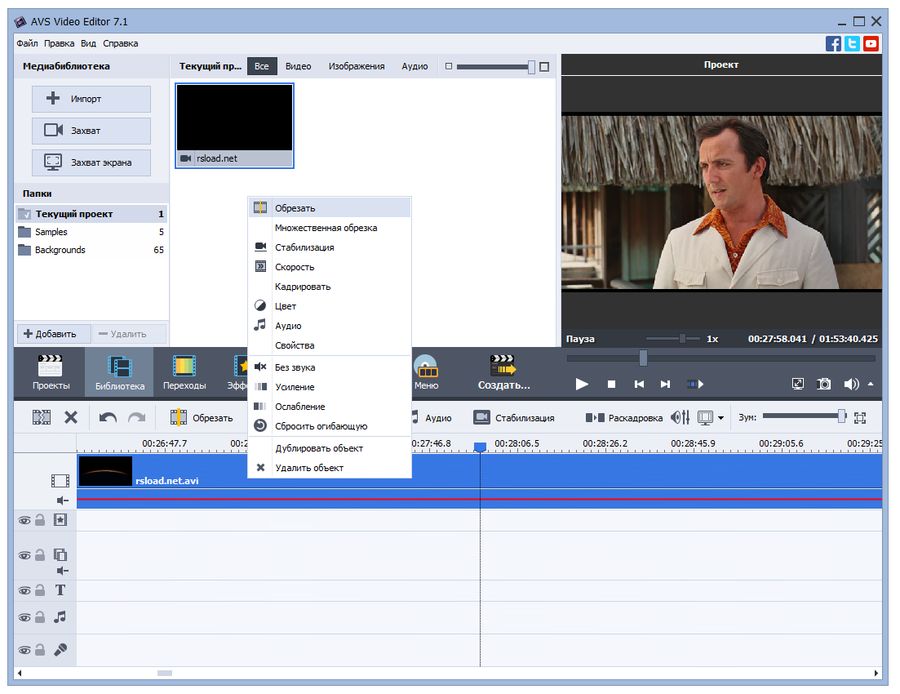Click the Захват экрана button

tap(91, 162)
